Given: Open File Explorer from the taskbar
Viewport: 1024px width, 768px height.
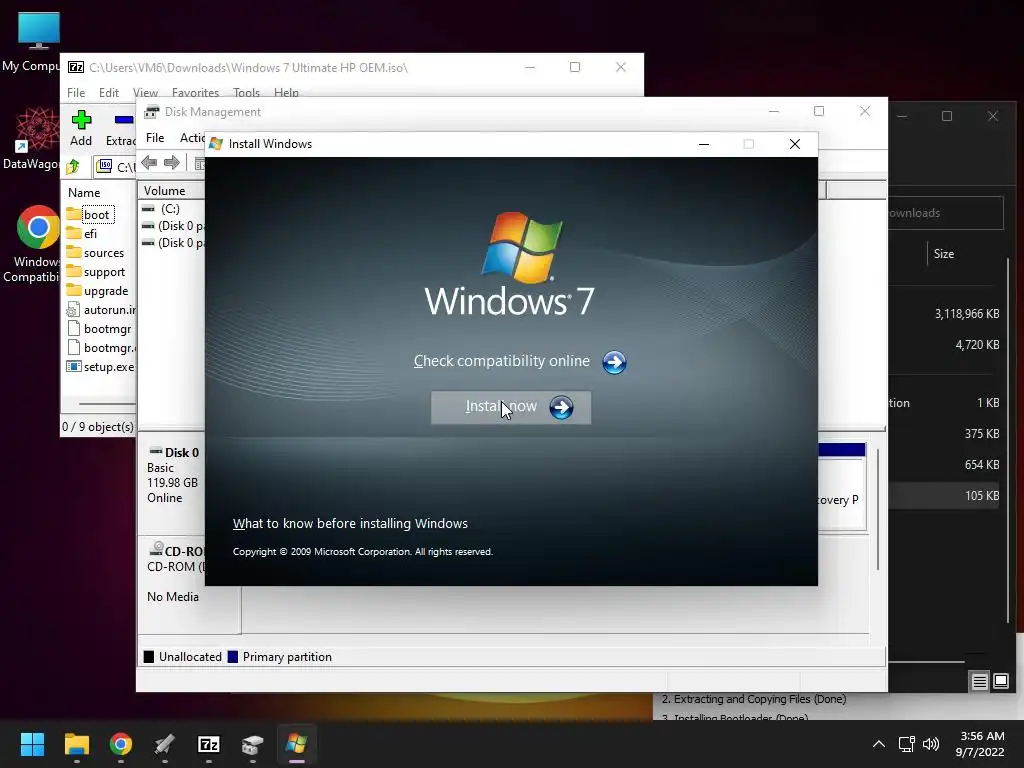Looking at the screenshot, I should 76,744.
